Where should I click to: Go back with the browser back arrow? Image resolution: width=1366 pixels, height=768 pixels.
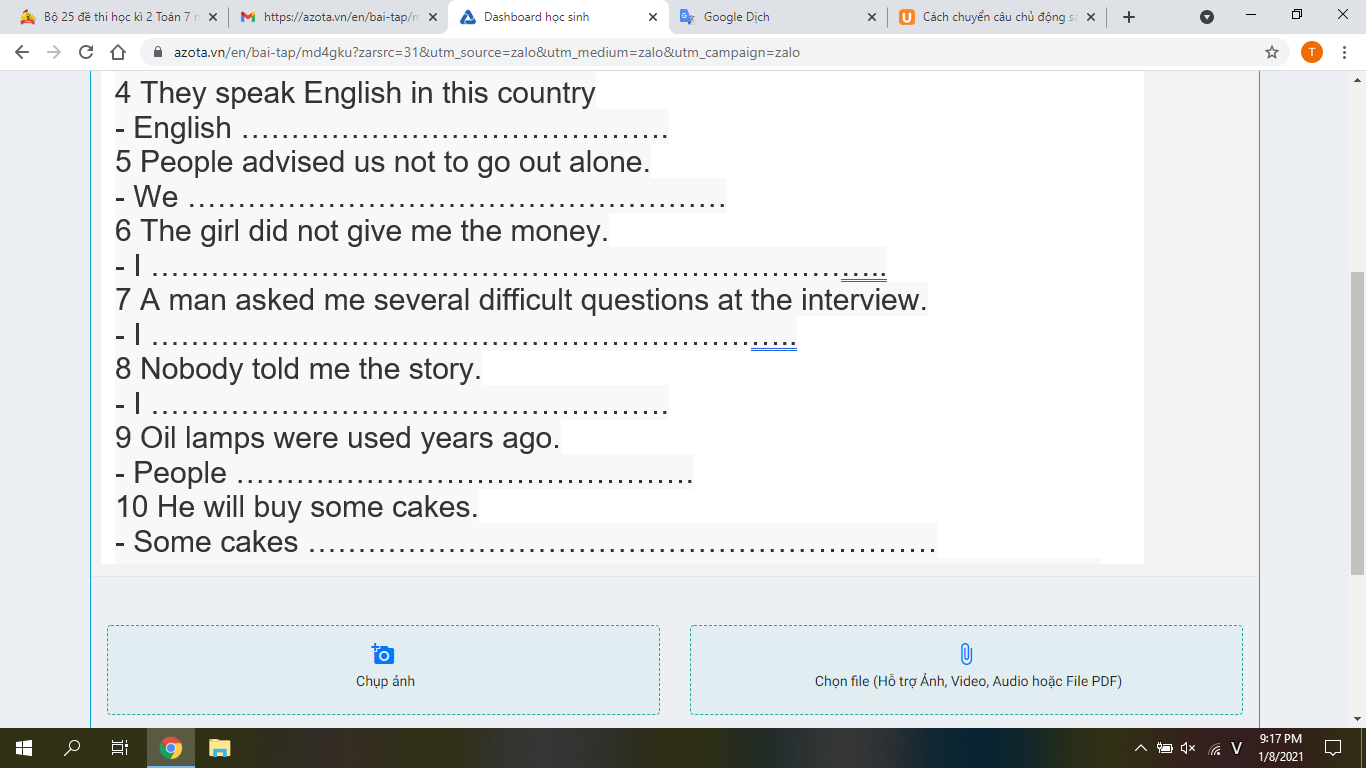pyautogui.click(x=22, y=52)
